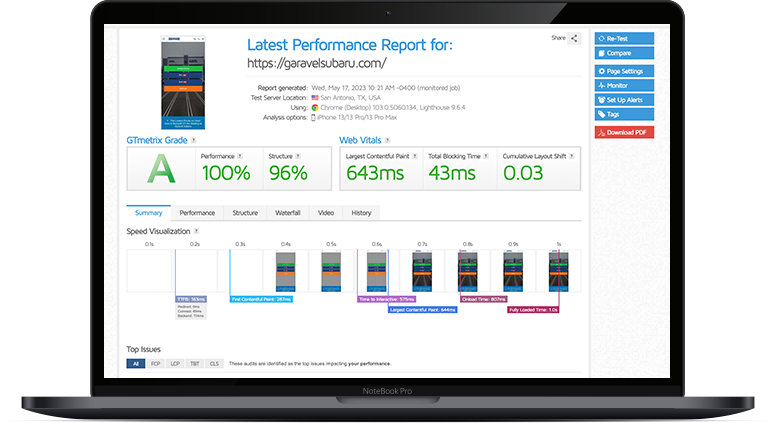Switch to the Summary tab
The height and width of the screenshot is (423, 776).
click(148, 213)
